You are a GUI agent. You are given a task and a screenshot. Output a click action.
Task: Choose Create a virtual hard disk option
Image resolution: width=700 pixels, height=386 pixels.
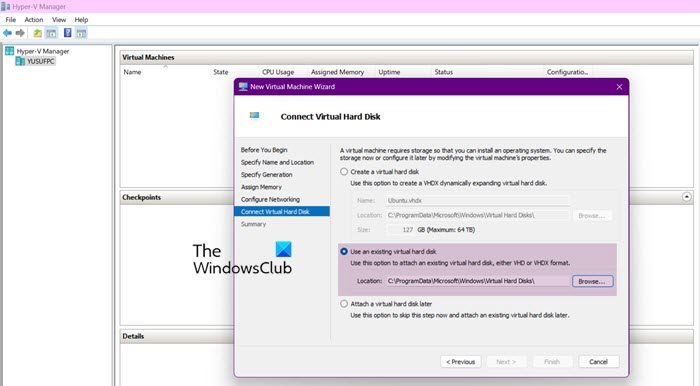(x=344, y=171)
